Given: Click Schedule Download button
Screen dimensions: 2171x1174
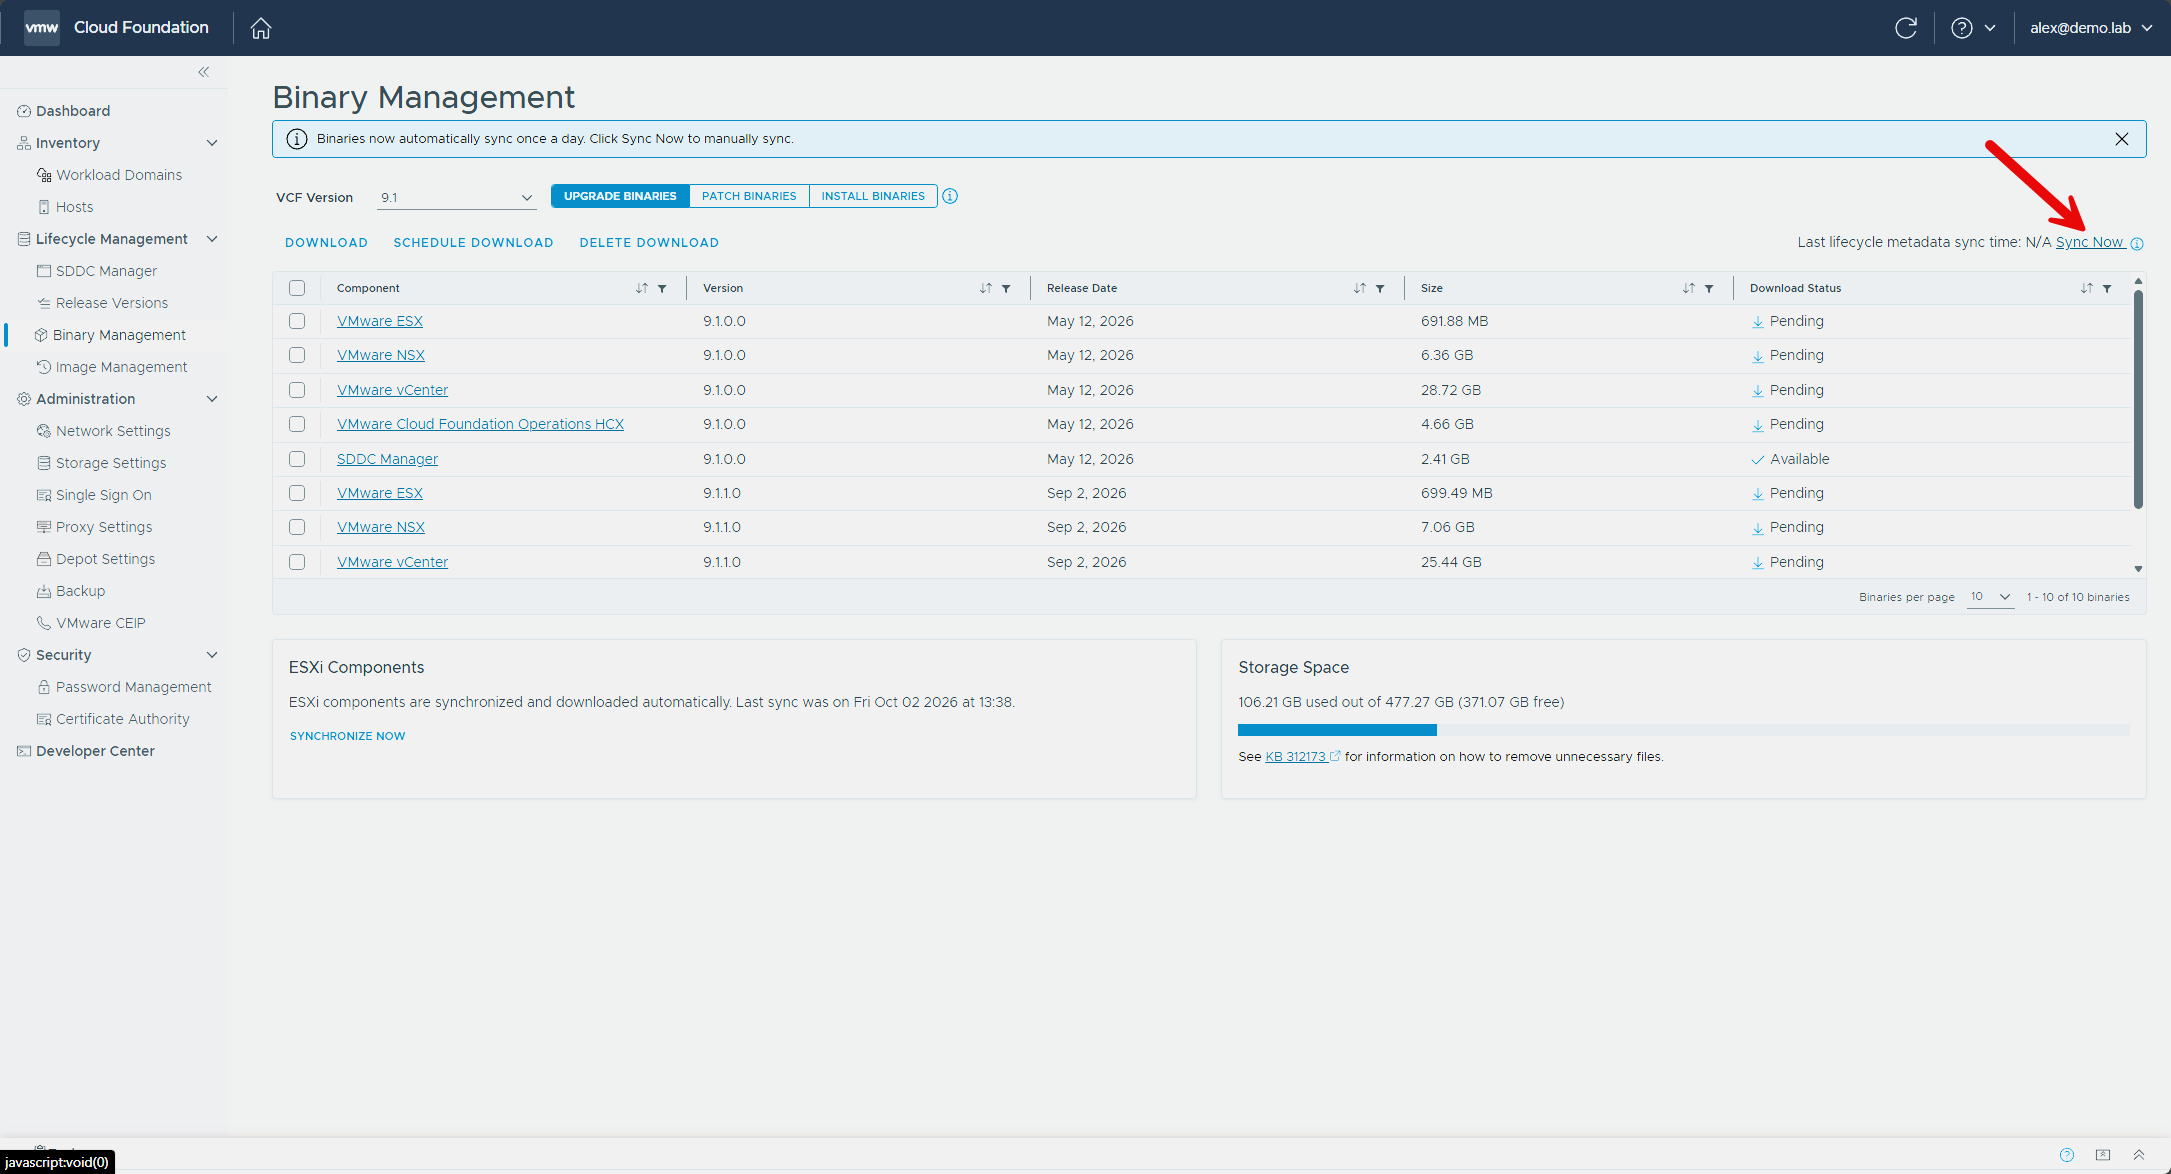Looking at the screenshot, I should [x=473, y=243].
